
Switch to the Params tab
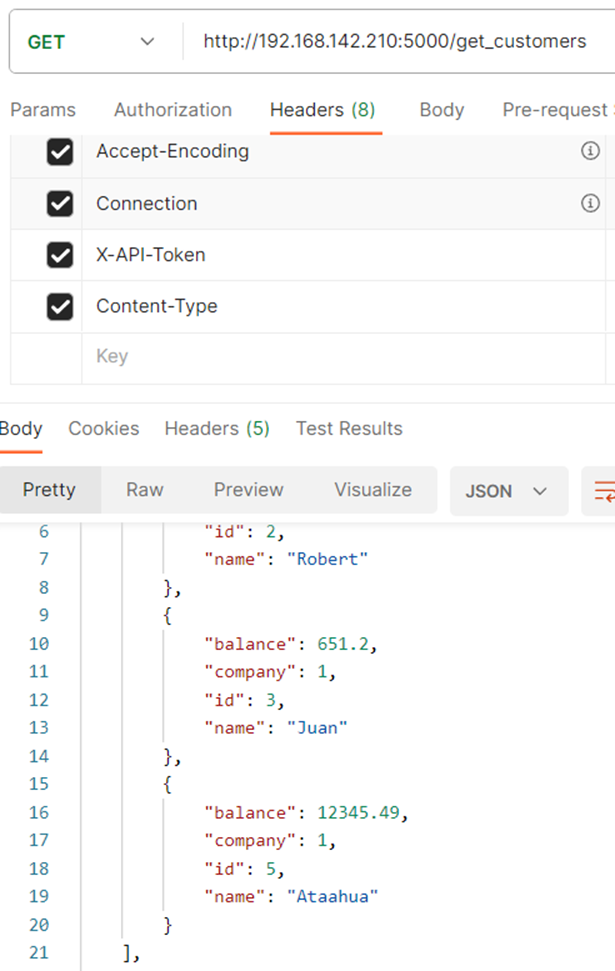coord(43,110)
